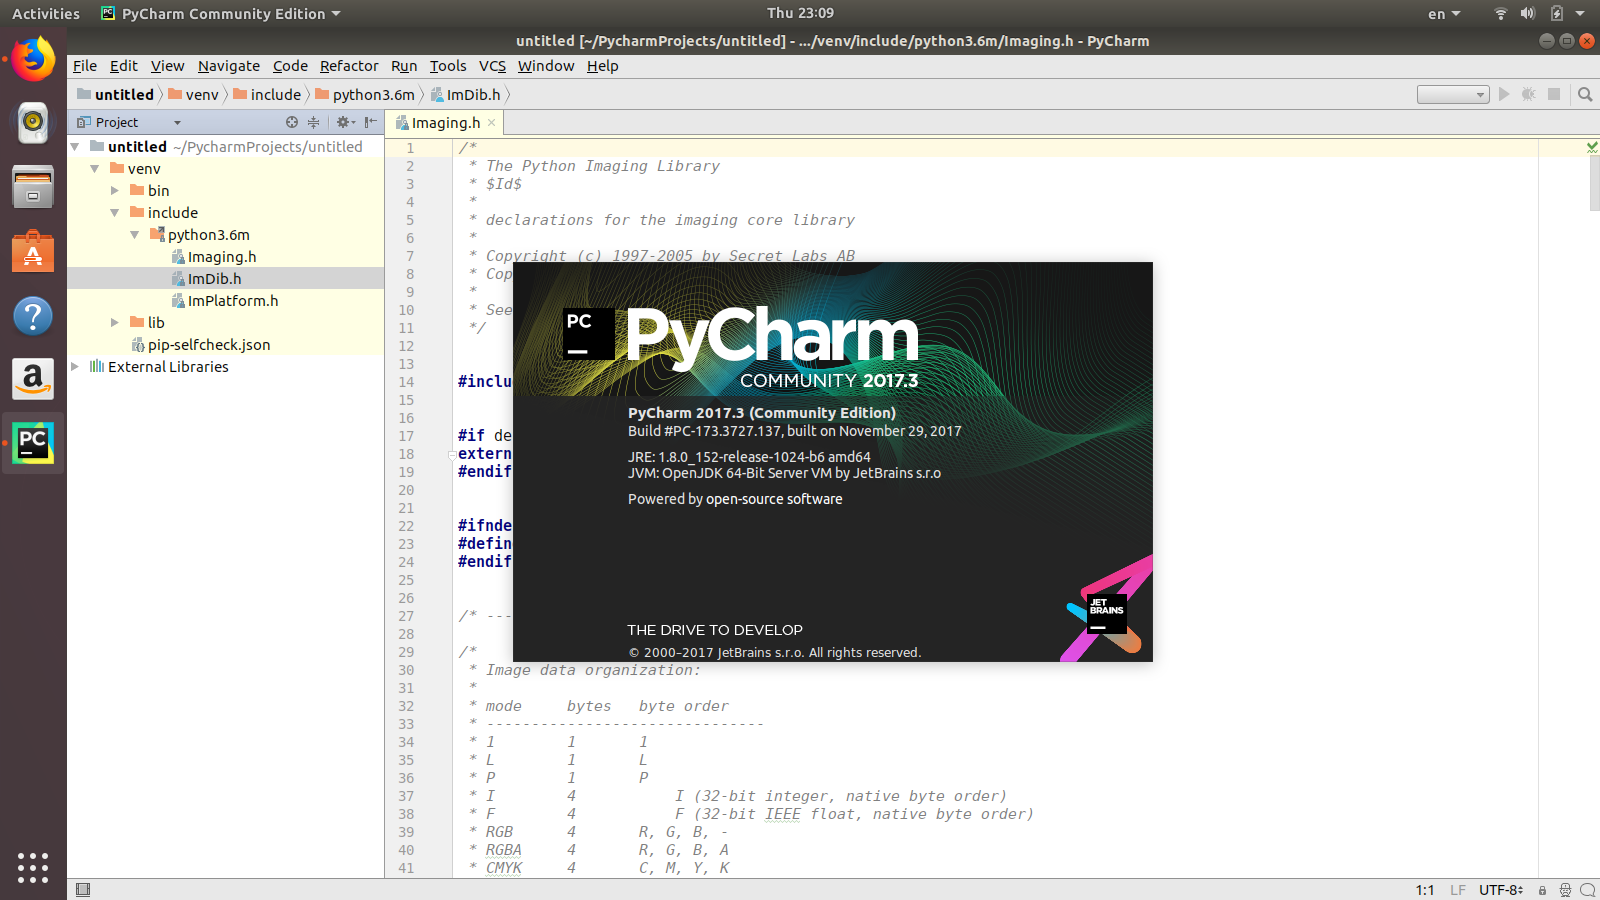Select ImDib.h in the project tree
1600x900 pixels.
214,278
